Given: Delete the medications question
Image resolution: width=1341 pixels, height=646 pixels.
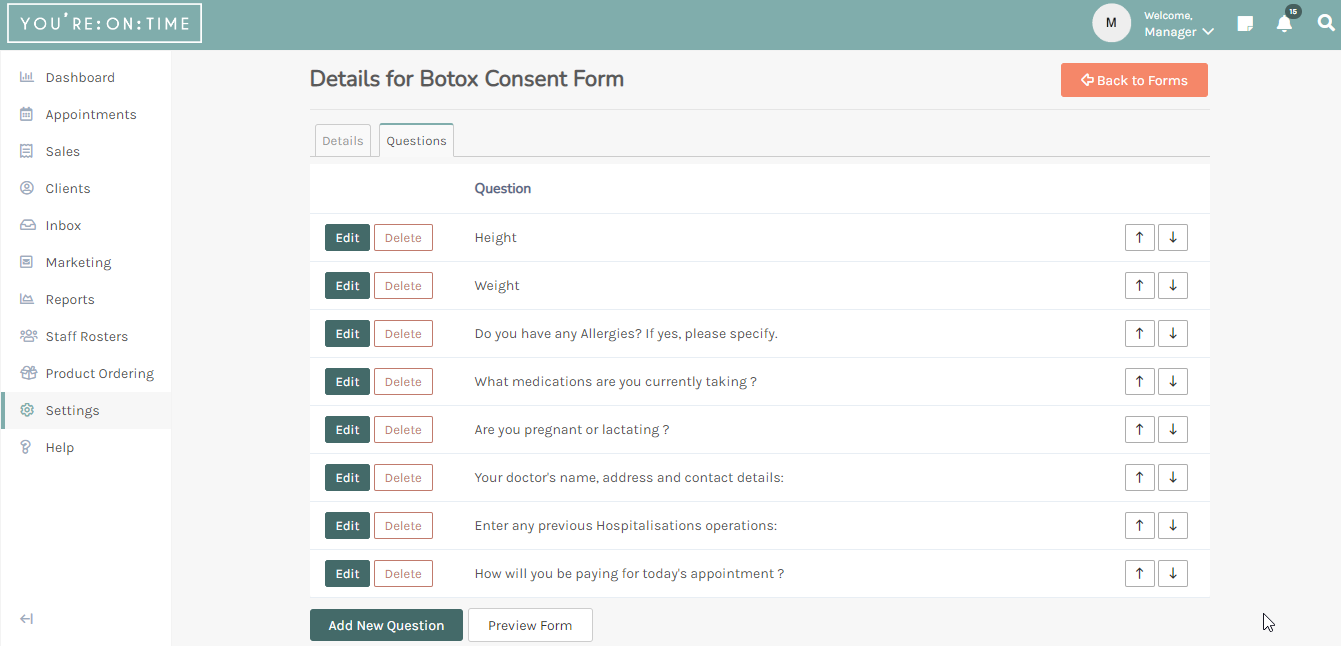Looking at the screenshot, I should 403,382.
